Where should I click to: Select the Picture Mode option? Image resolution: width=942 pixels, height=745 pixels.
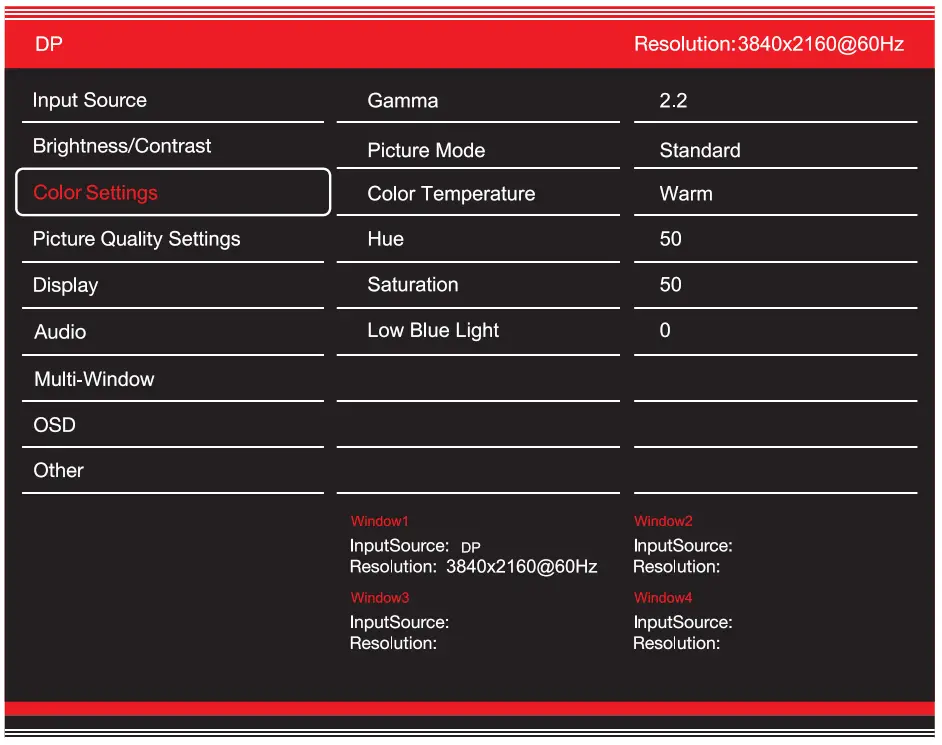(x=426, y=150)
